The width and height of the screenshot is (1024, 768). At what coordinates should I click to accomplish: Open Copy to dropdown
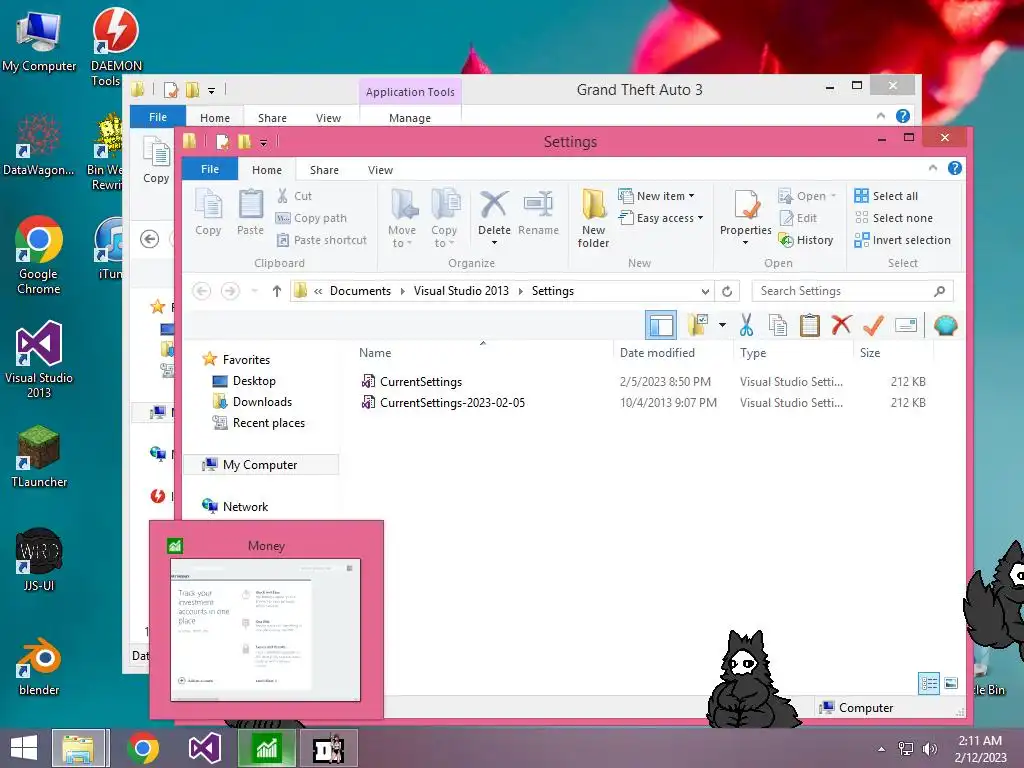444,219
